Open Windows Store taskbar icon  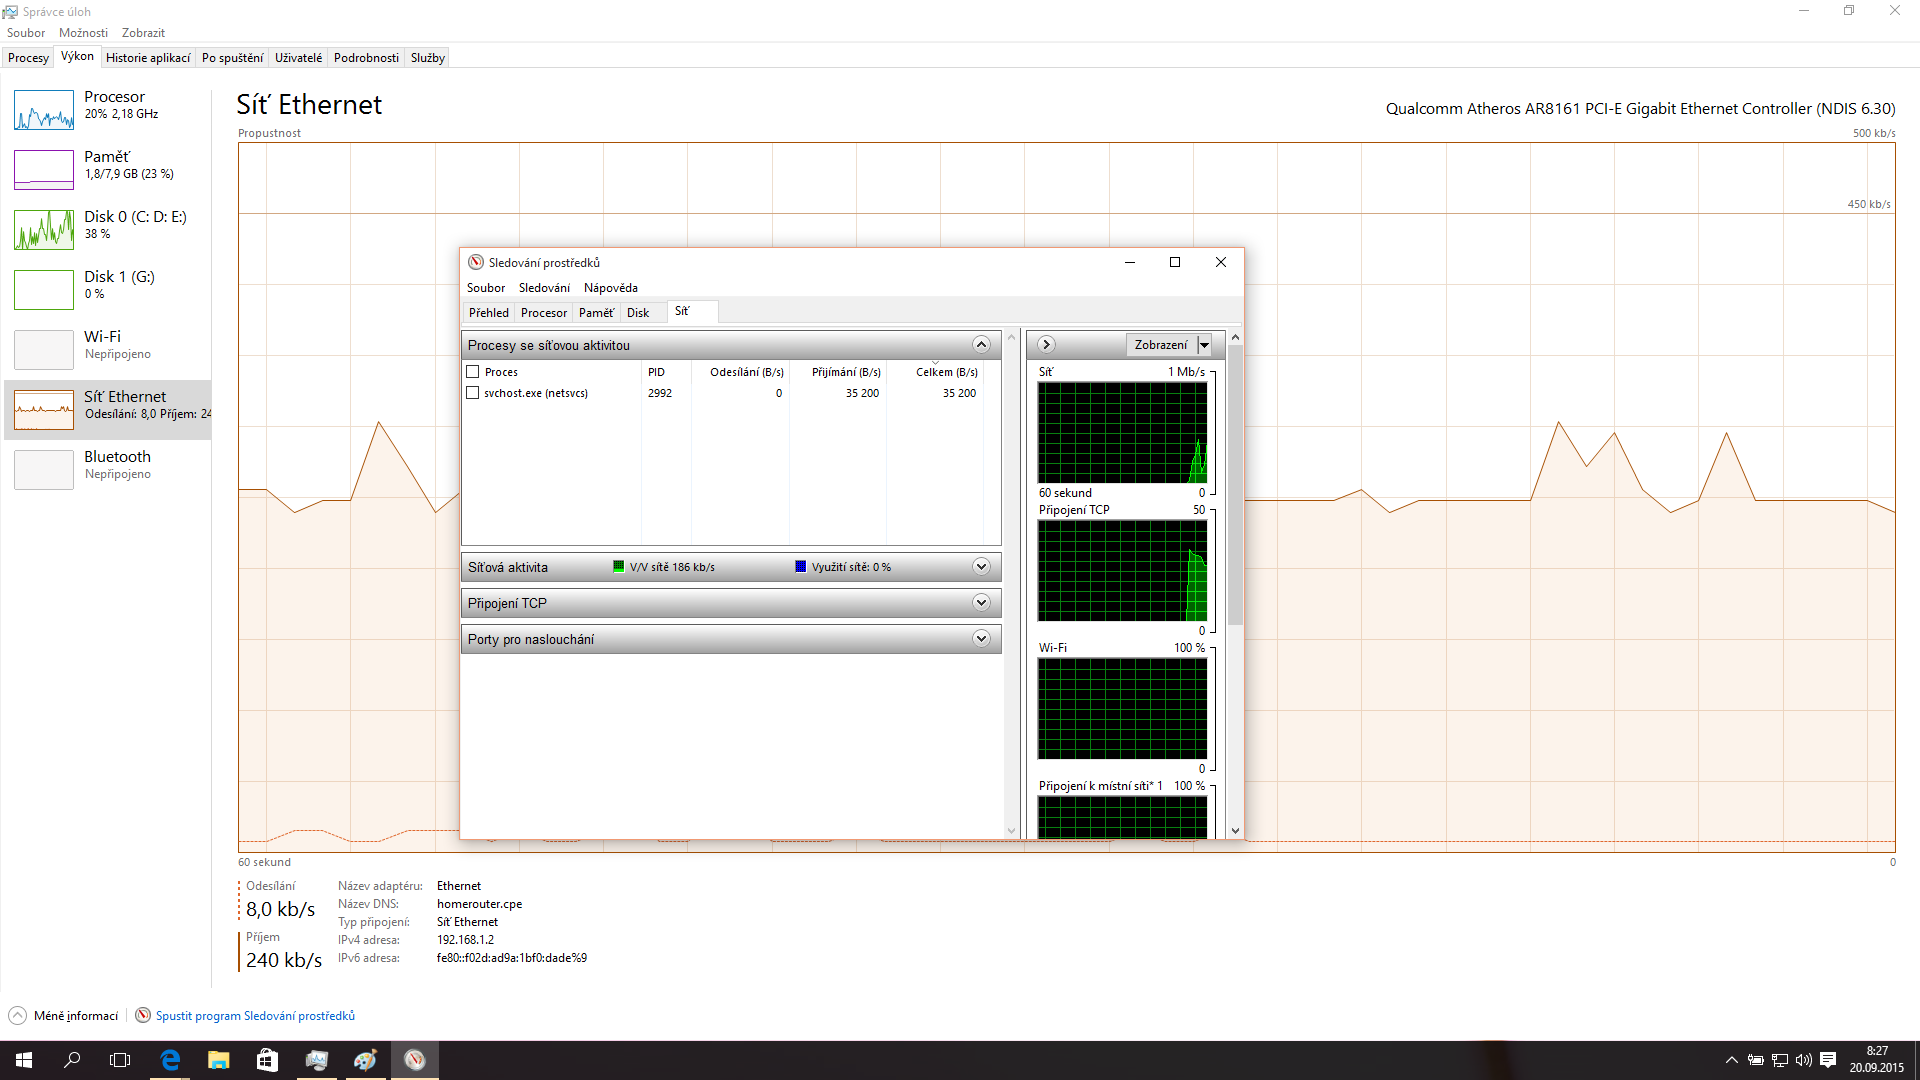coord(267,1060)
